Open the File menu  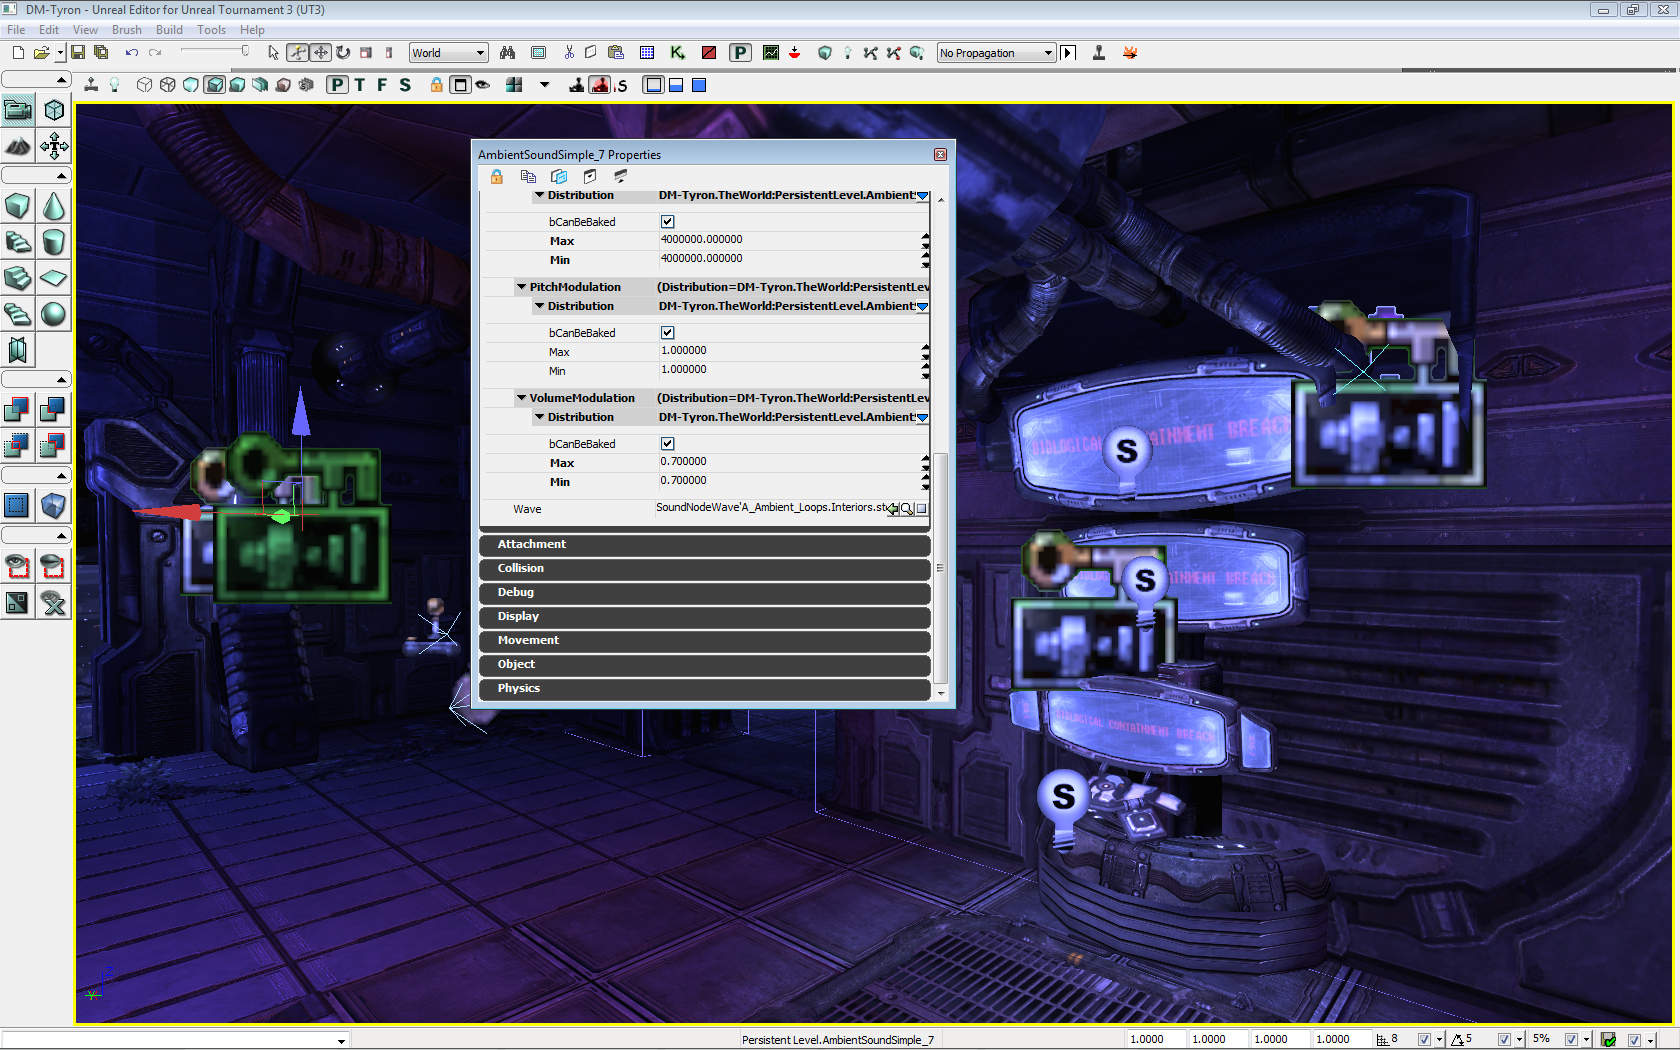[x=16, y=30]
